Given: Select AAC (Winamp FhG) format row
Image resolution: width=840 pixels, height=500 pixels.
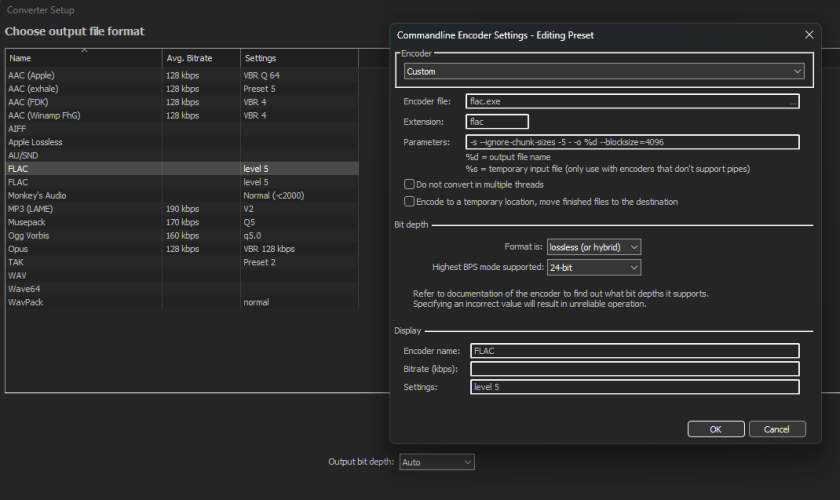Looking at the screenshot, I should tap(182, 116).
